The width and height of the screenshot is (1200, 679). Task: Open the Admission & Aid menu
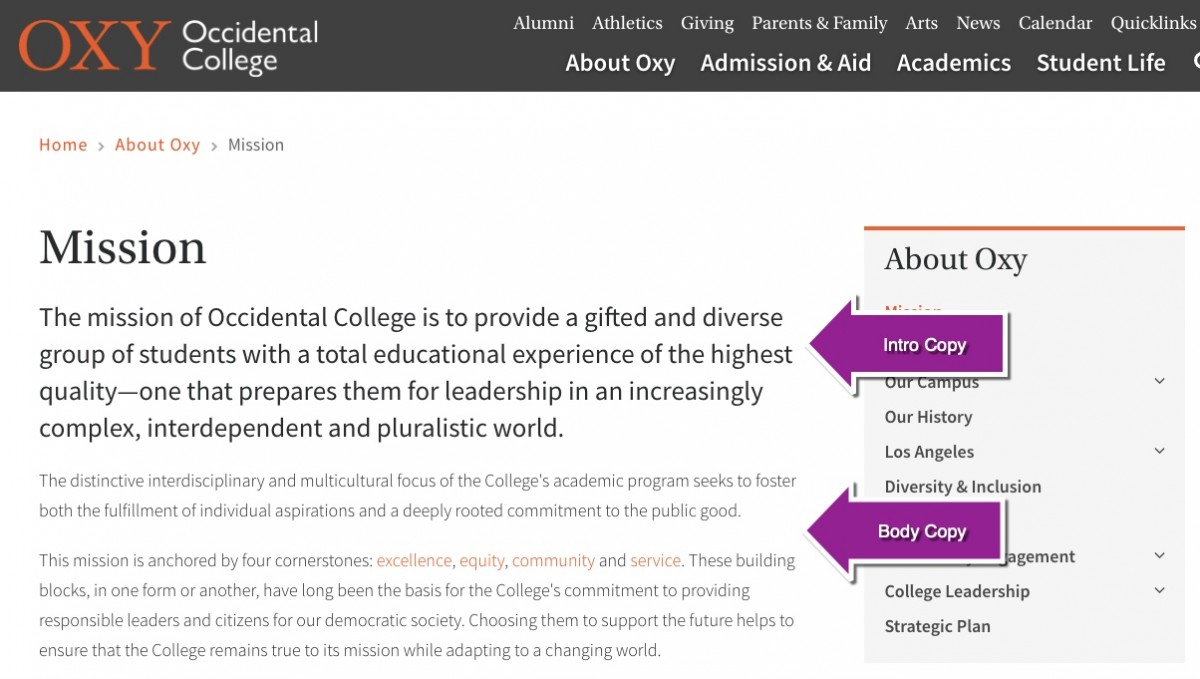click(x=786, y=63)
